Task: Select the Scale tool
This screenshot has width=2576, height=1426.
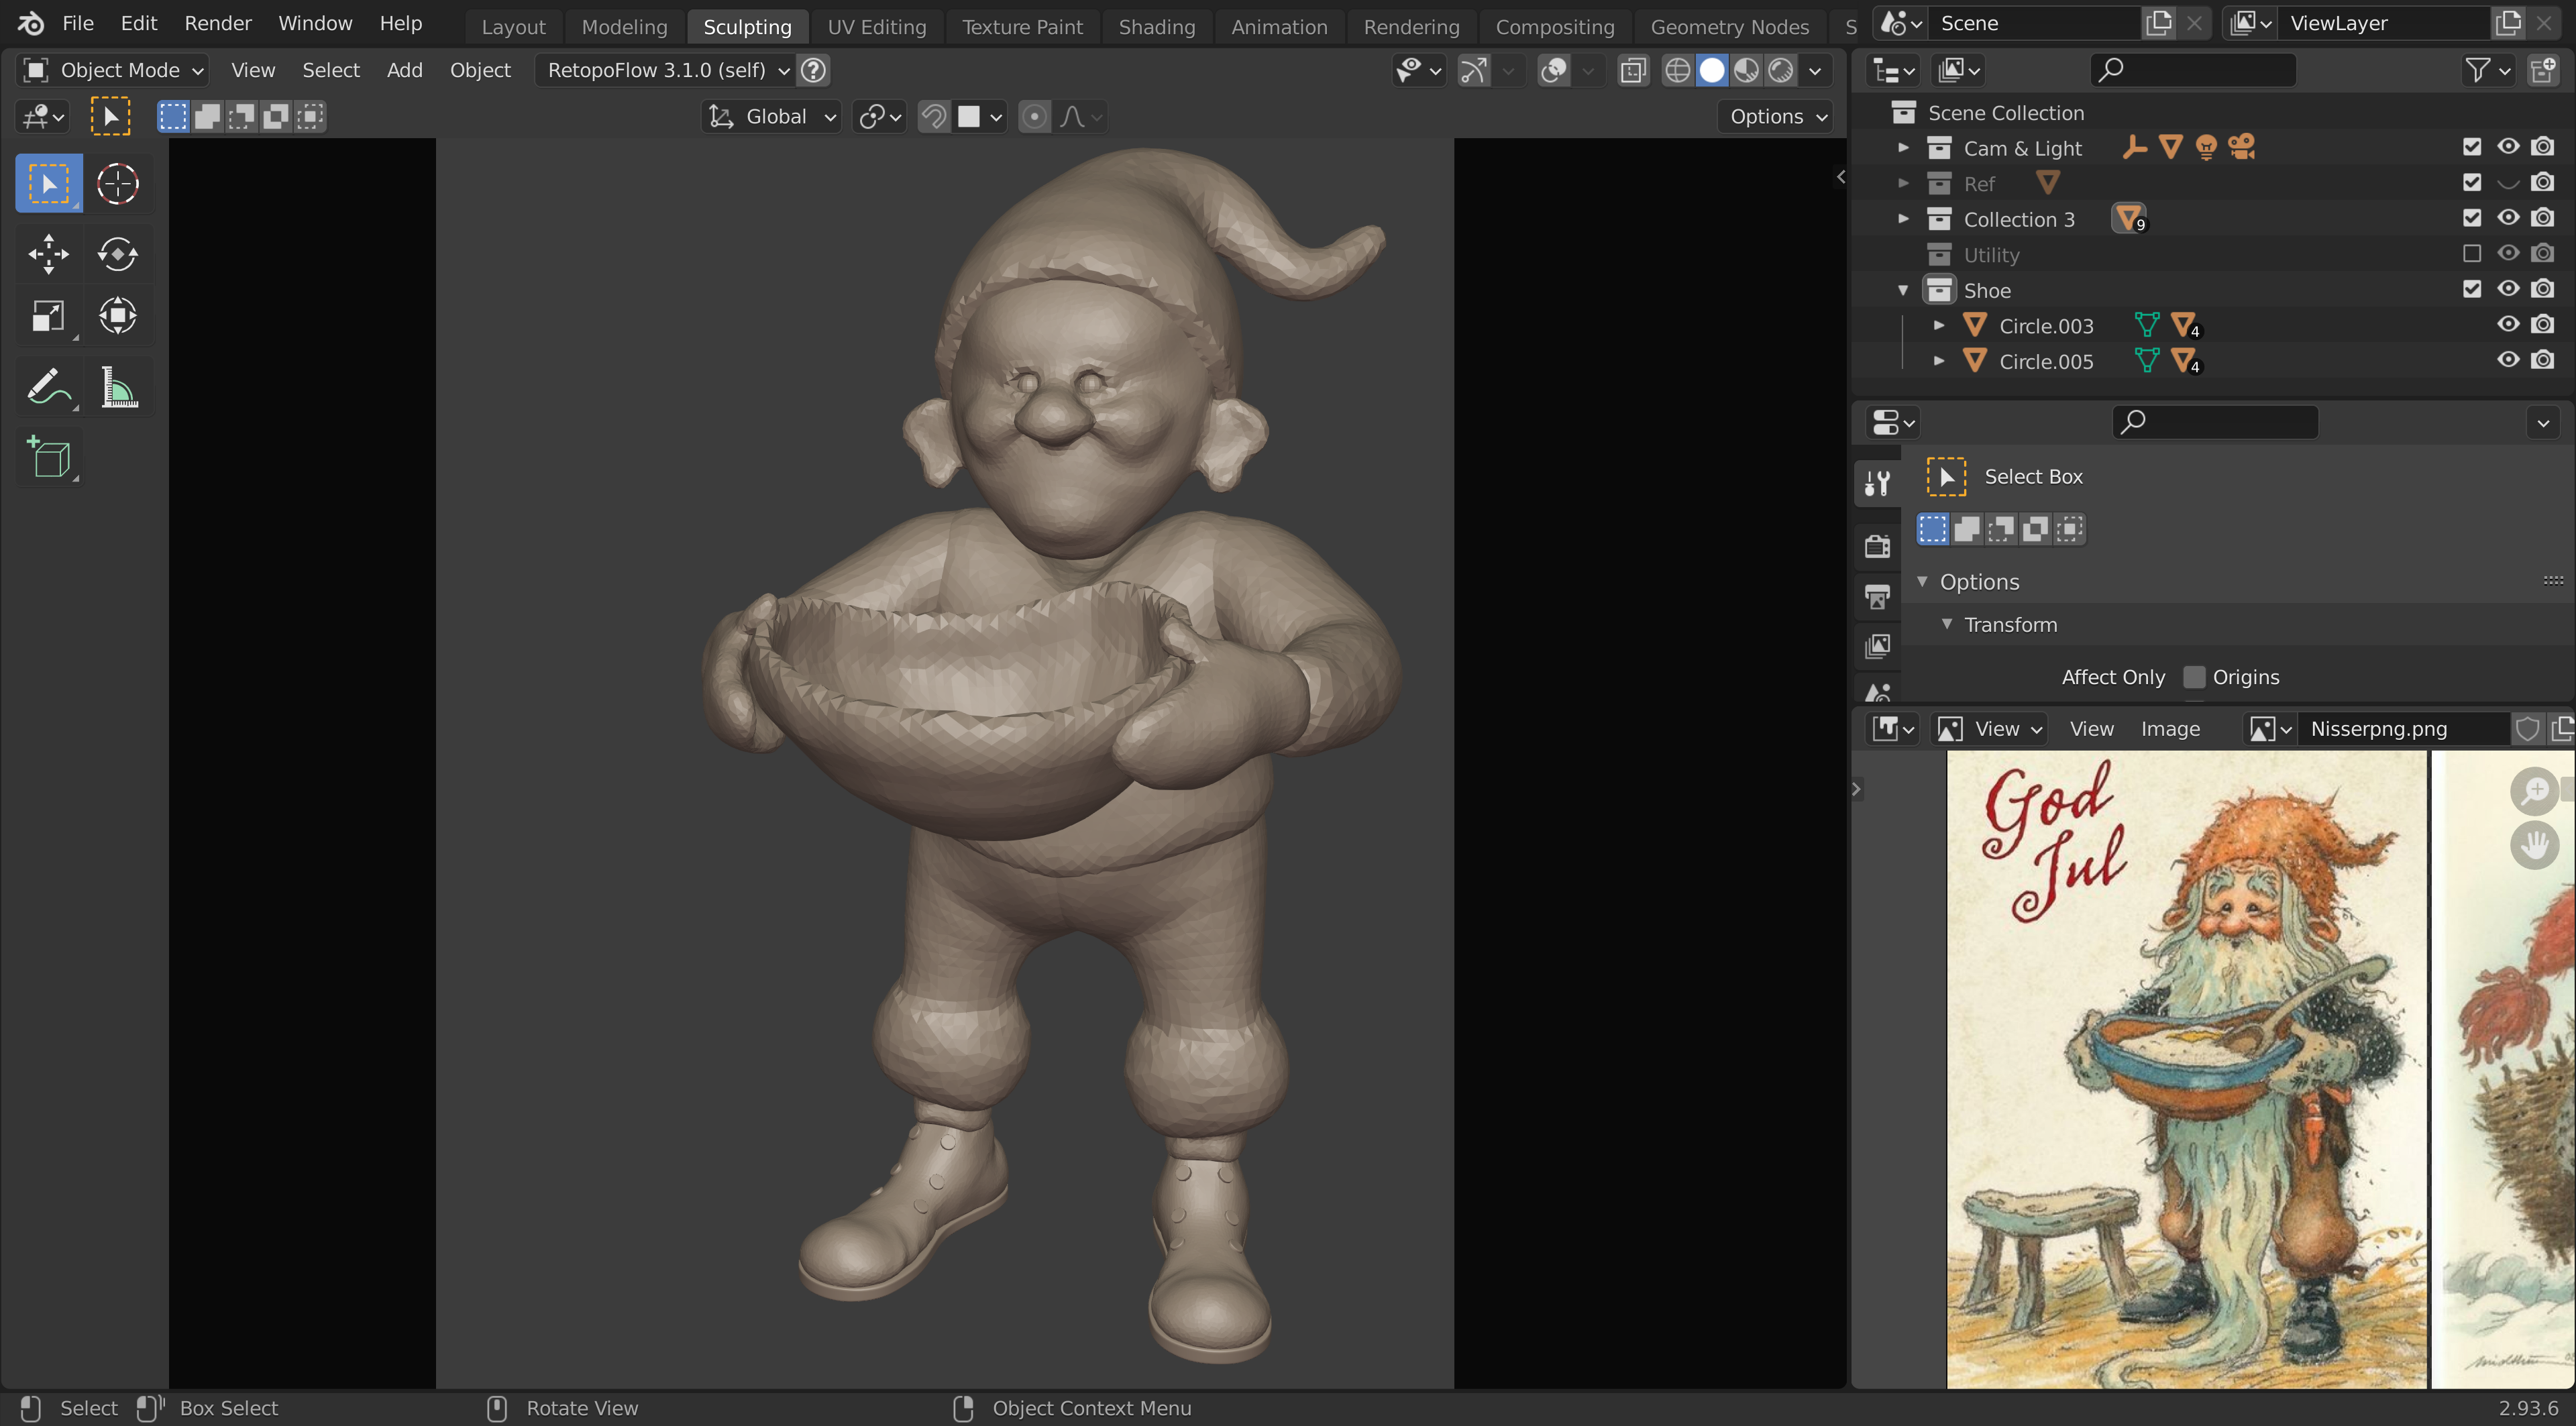Action: point(48,317)
